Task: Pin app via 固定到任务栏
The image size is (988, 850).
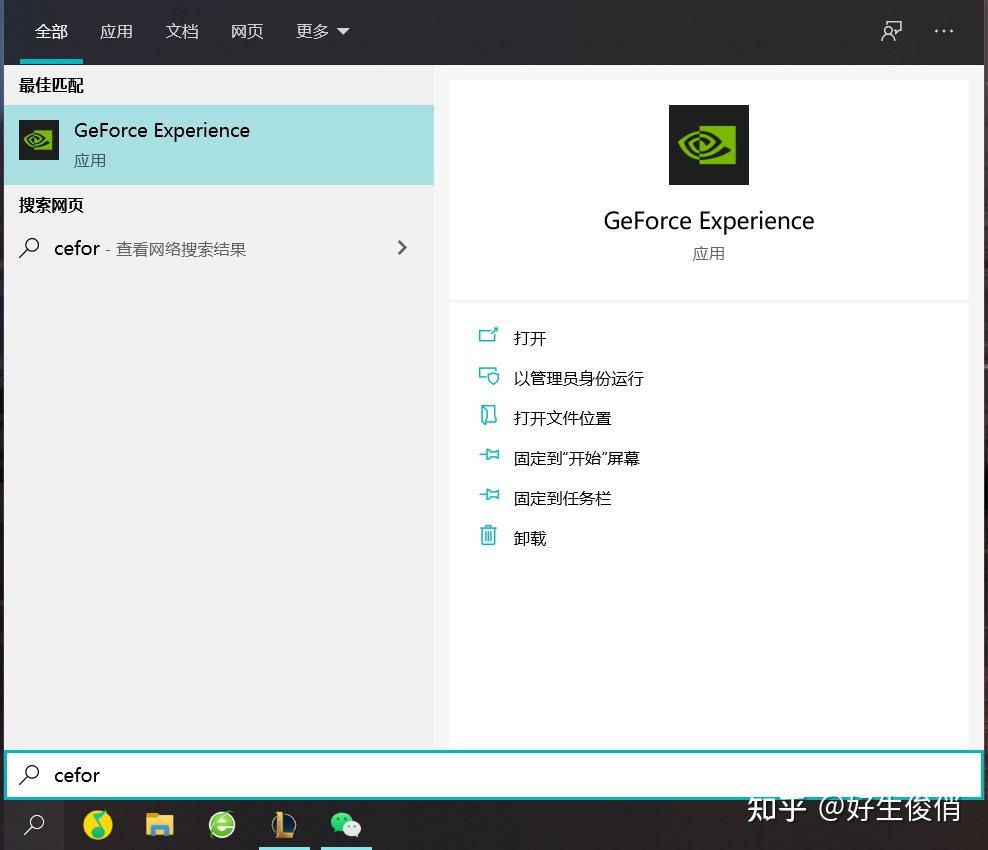Action: (x=562, y=498)
